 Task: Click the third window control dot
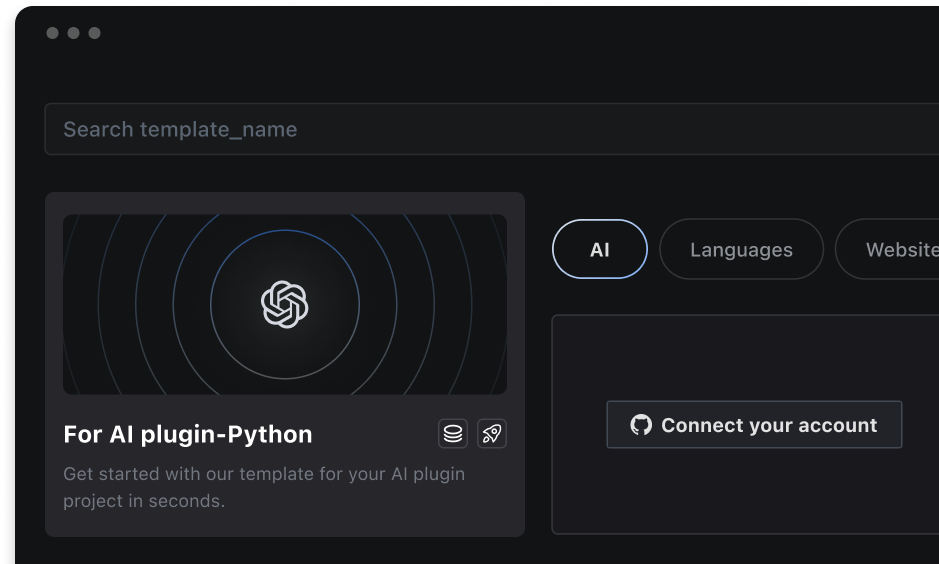point(95,33)
